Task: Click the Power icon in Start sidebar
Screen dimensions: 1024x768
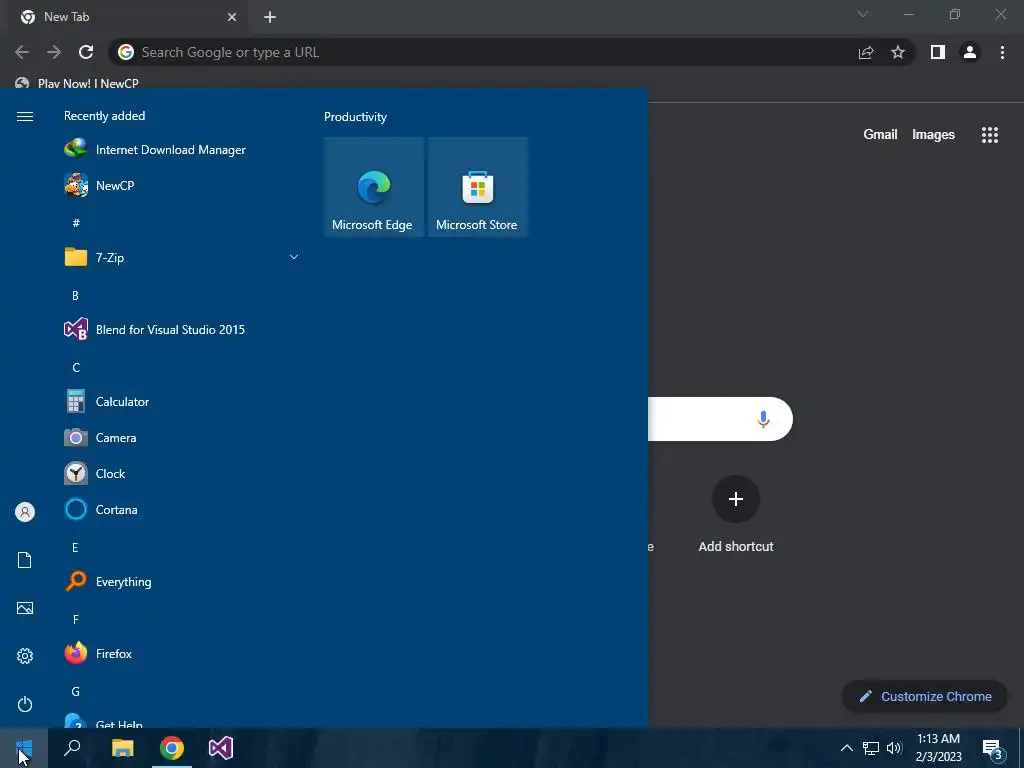Action: tap(25, 704)
